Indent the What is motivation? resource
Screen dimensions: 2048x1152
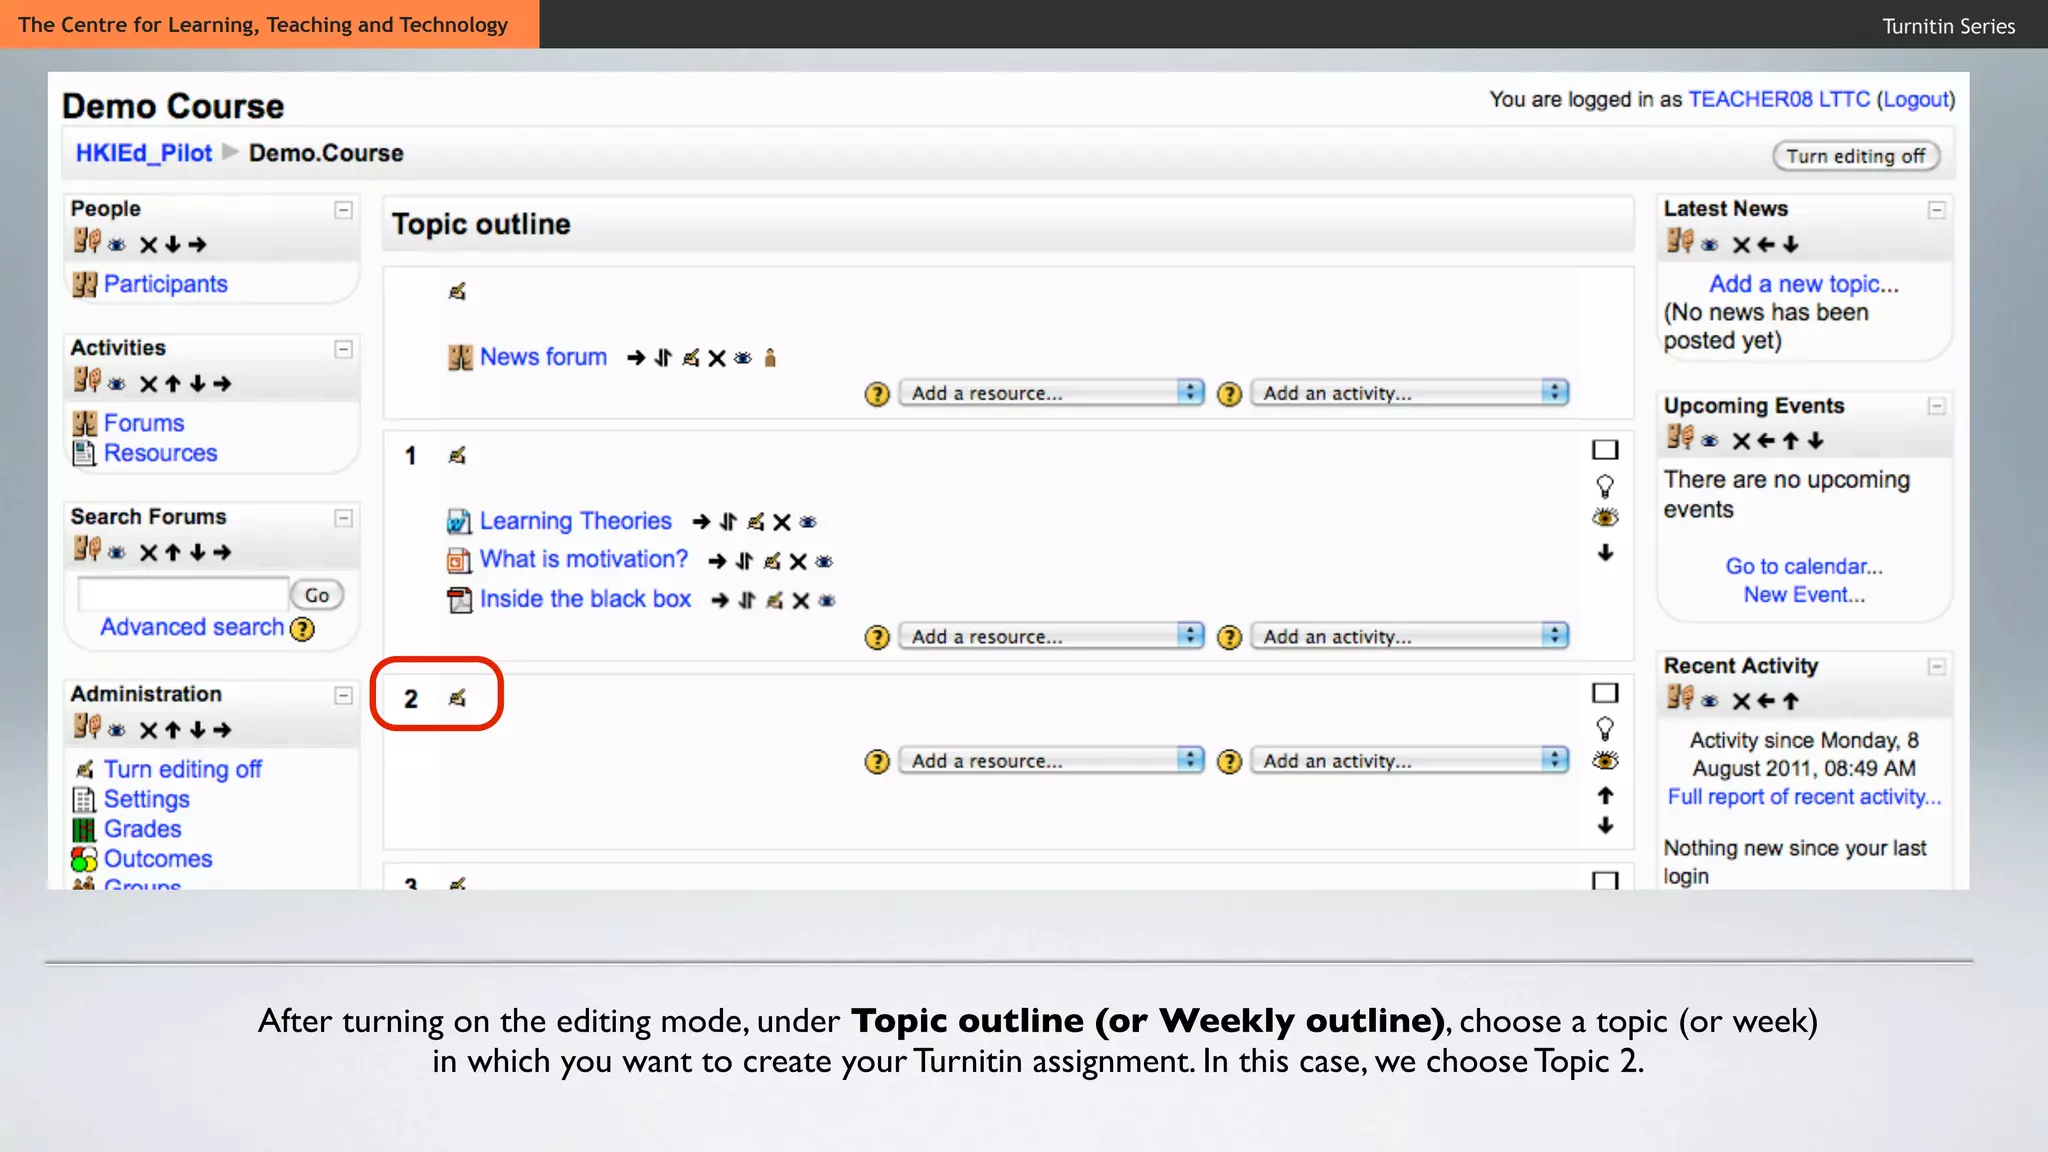point(717,561)
